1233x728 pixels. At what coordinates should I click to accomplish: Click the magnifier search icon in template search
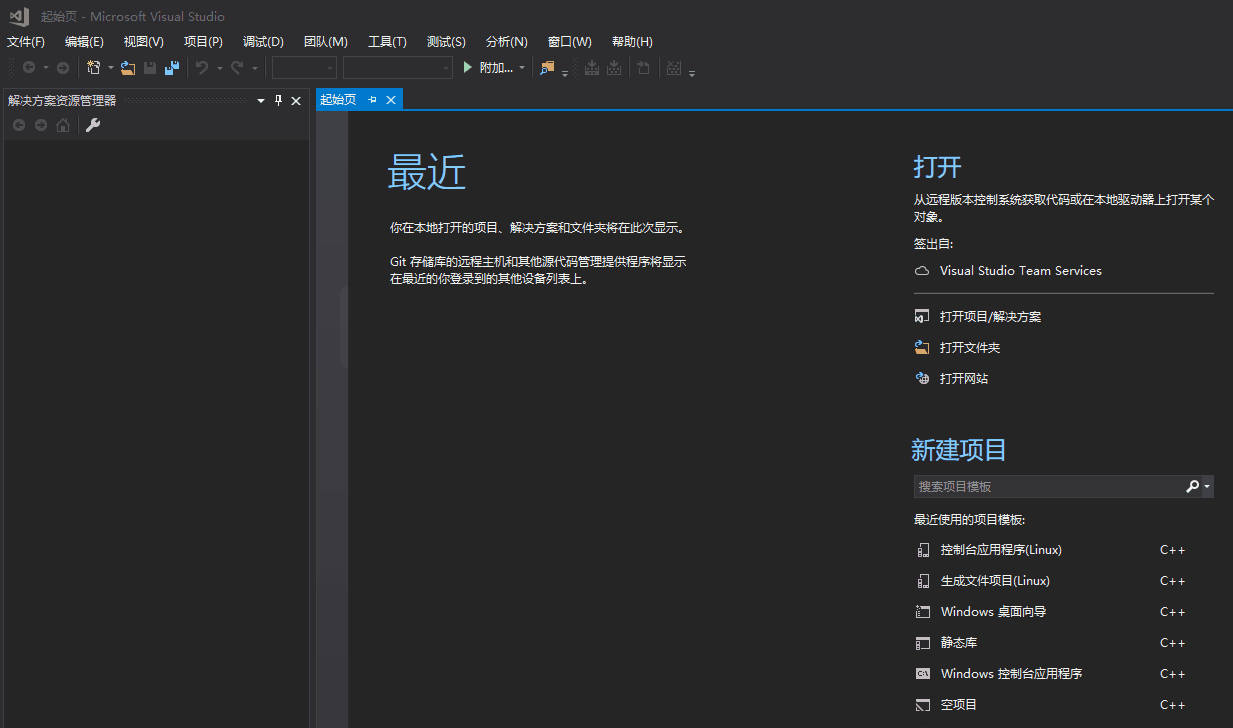(1192, 486)
